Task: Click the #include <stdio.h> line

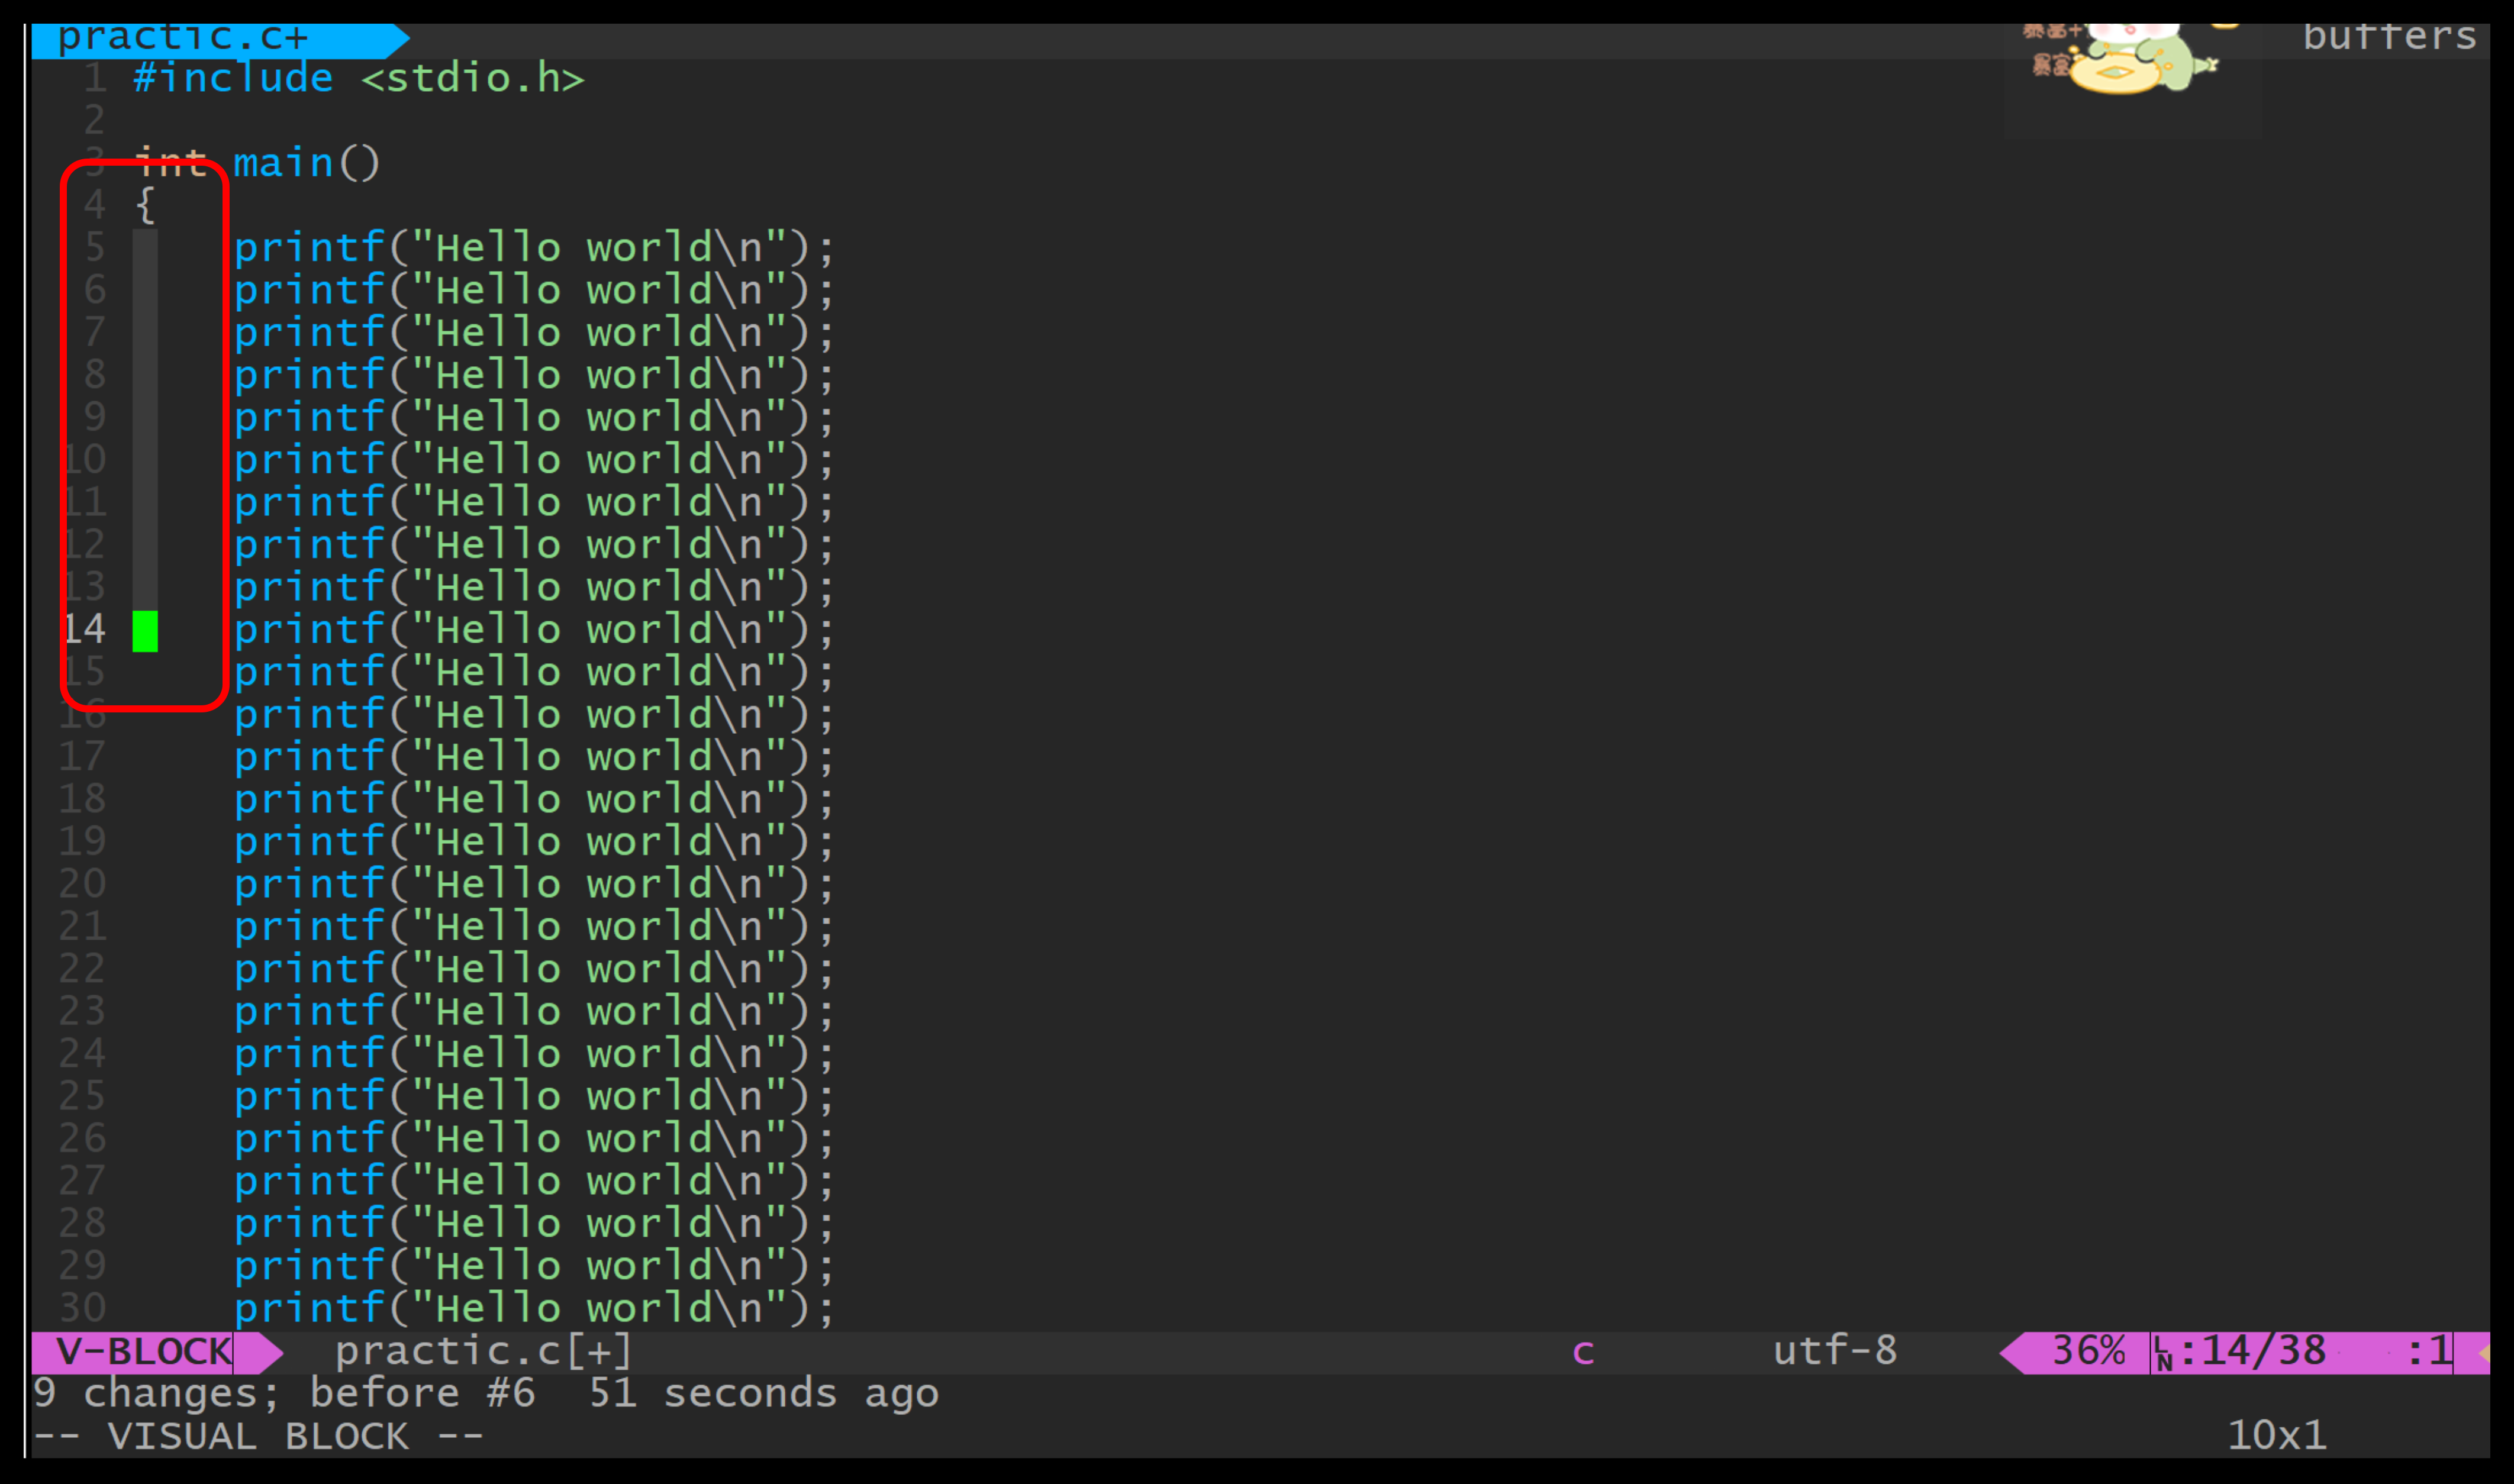Action: pyautogui.click(x=358, y=78)
